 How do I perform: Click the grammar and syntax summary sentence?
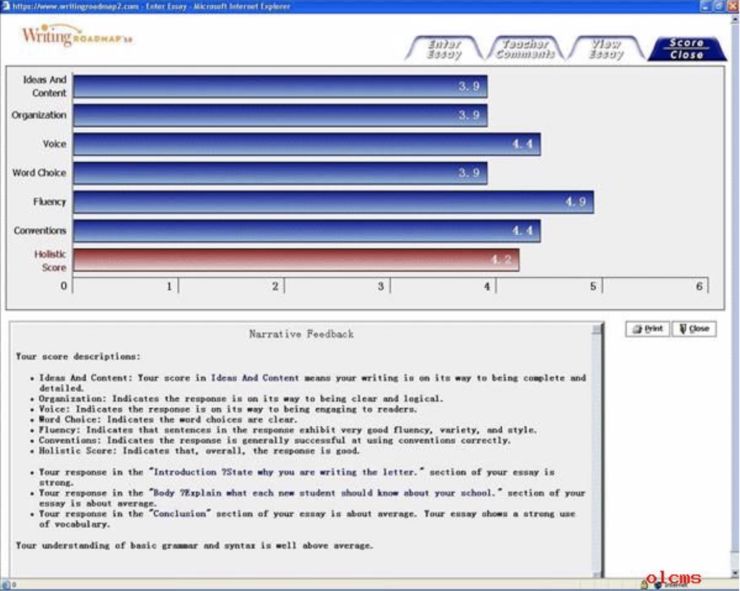194,545
